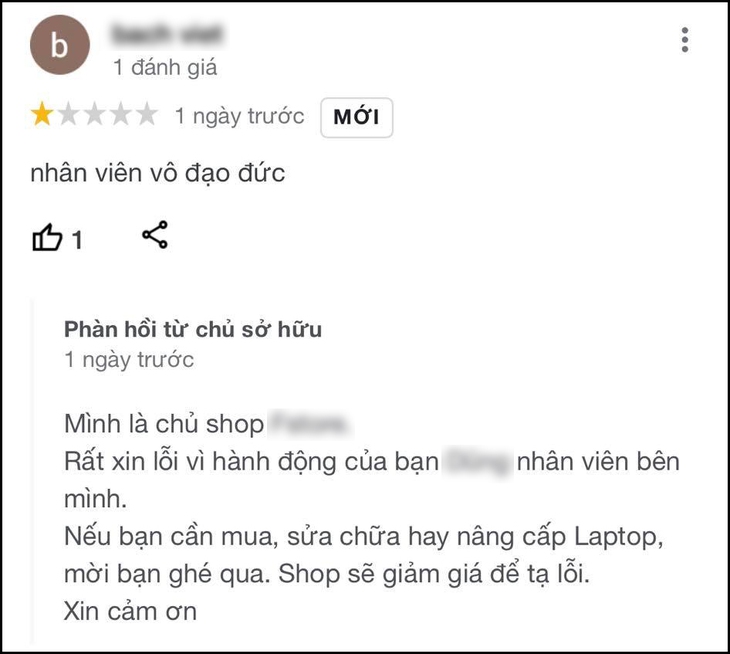Click the fifth gray rating star
The image size is (730, 654).
point(147,114)
